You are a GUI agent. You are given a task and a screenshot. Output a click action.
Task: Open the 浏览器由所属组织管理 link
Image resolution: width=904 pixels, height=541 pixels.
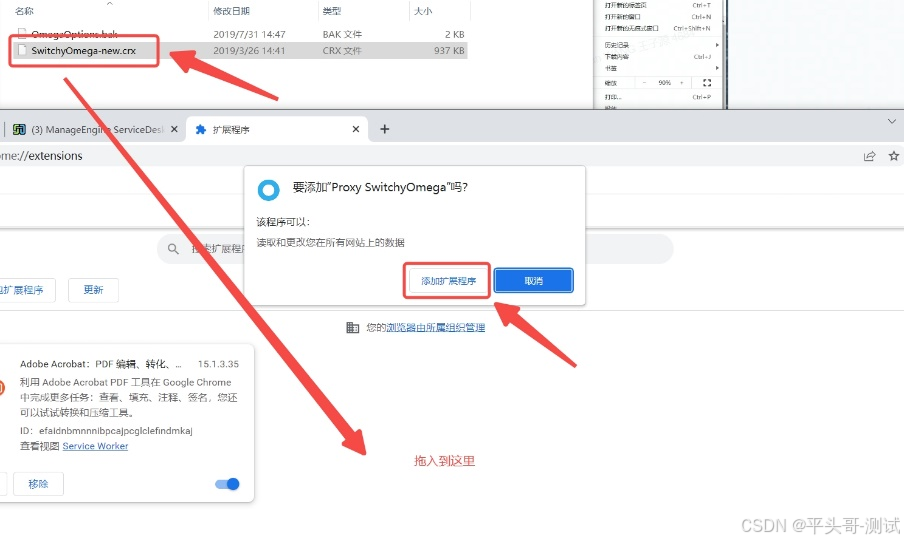click(435, 328)
